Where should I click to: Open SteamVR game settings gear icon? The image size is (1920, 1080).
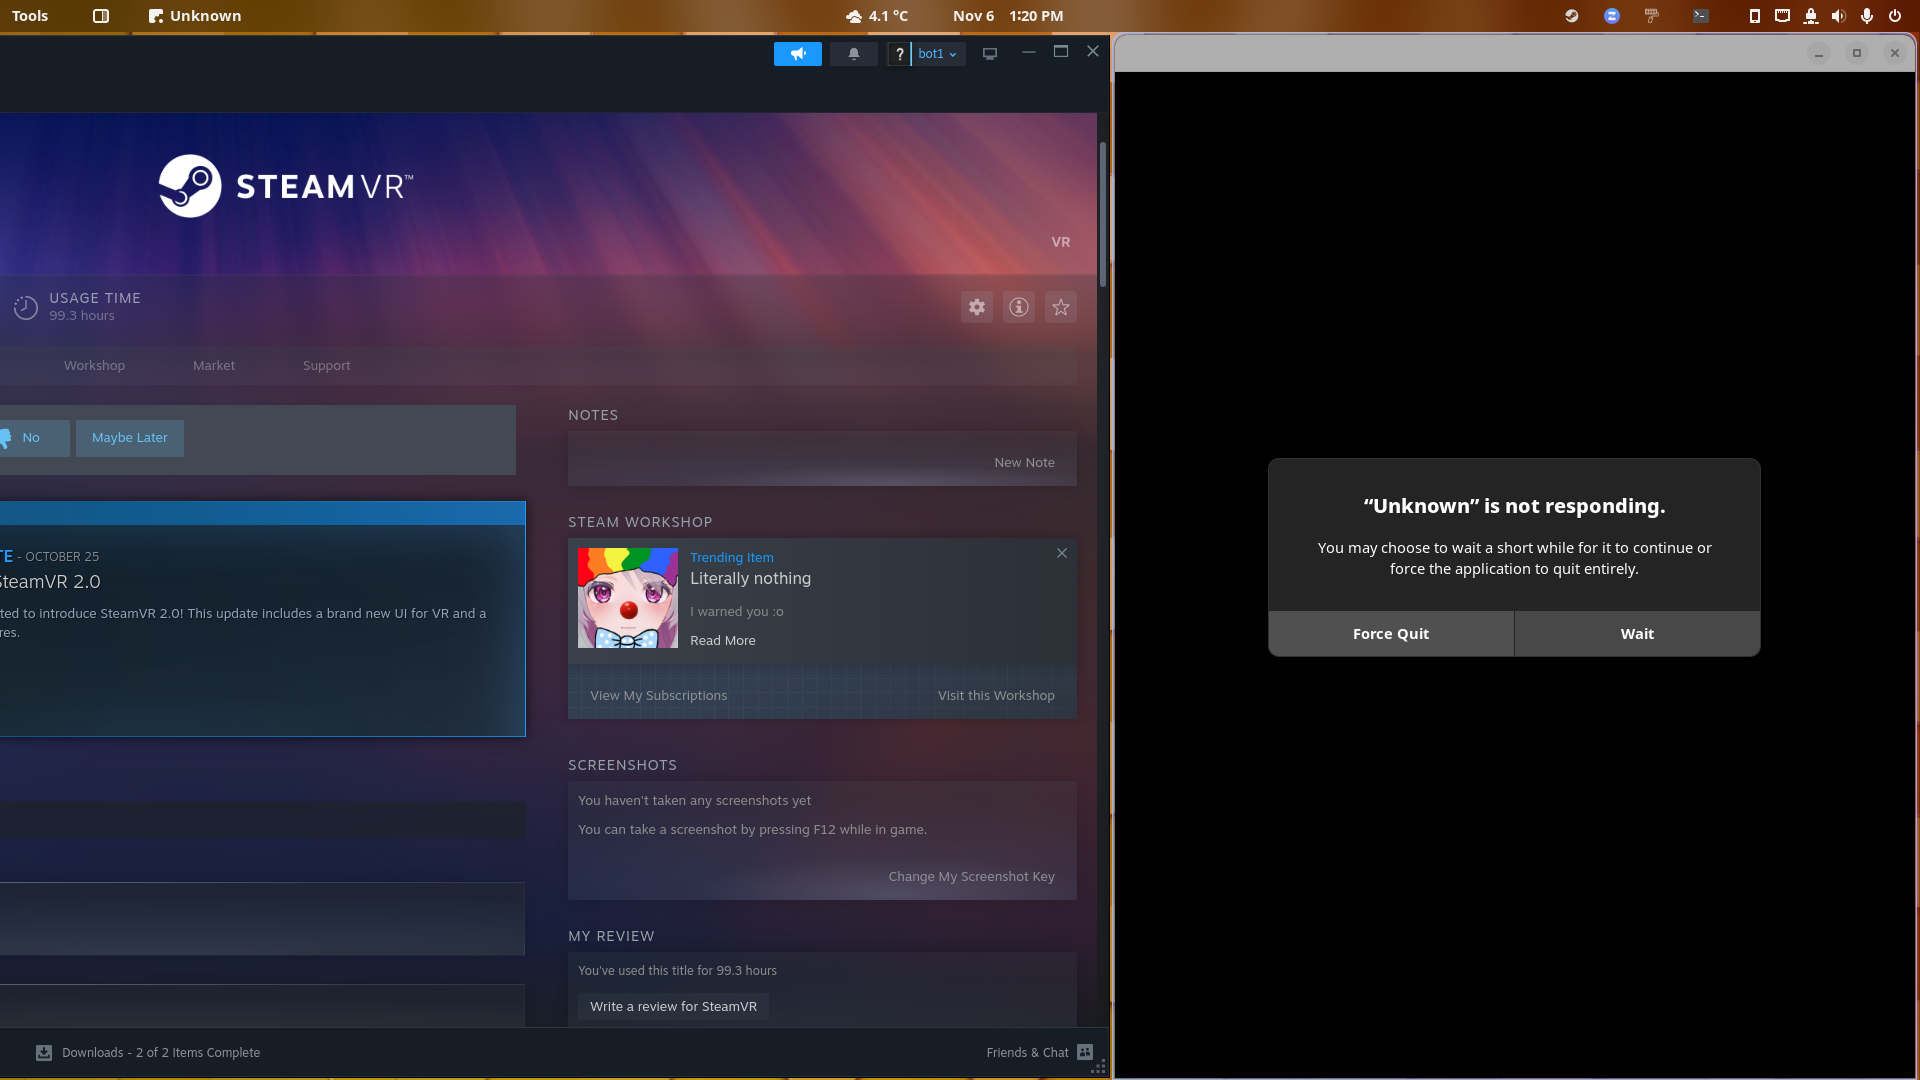point(976,307)
